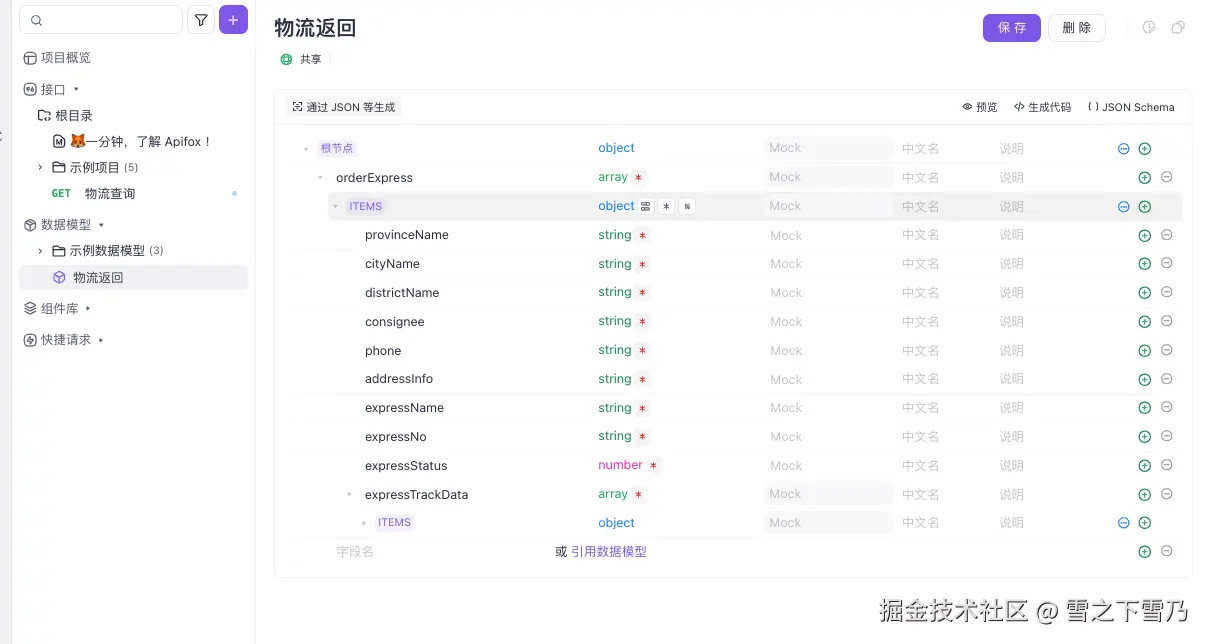Screen dimensions: 1209x644
Task: Focus the sidebar search box
Action: tap(101, 20)
